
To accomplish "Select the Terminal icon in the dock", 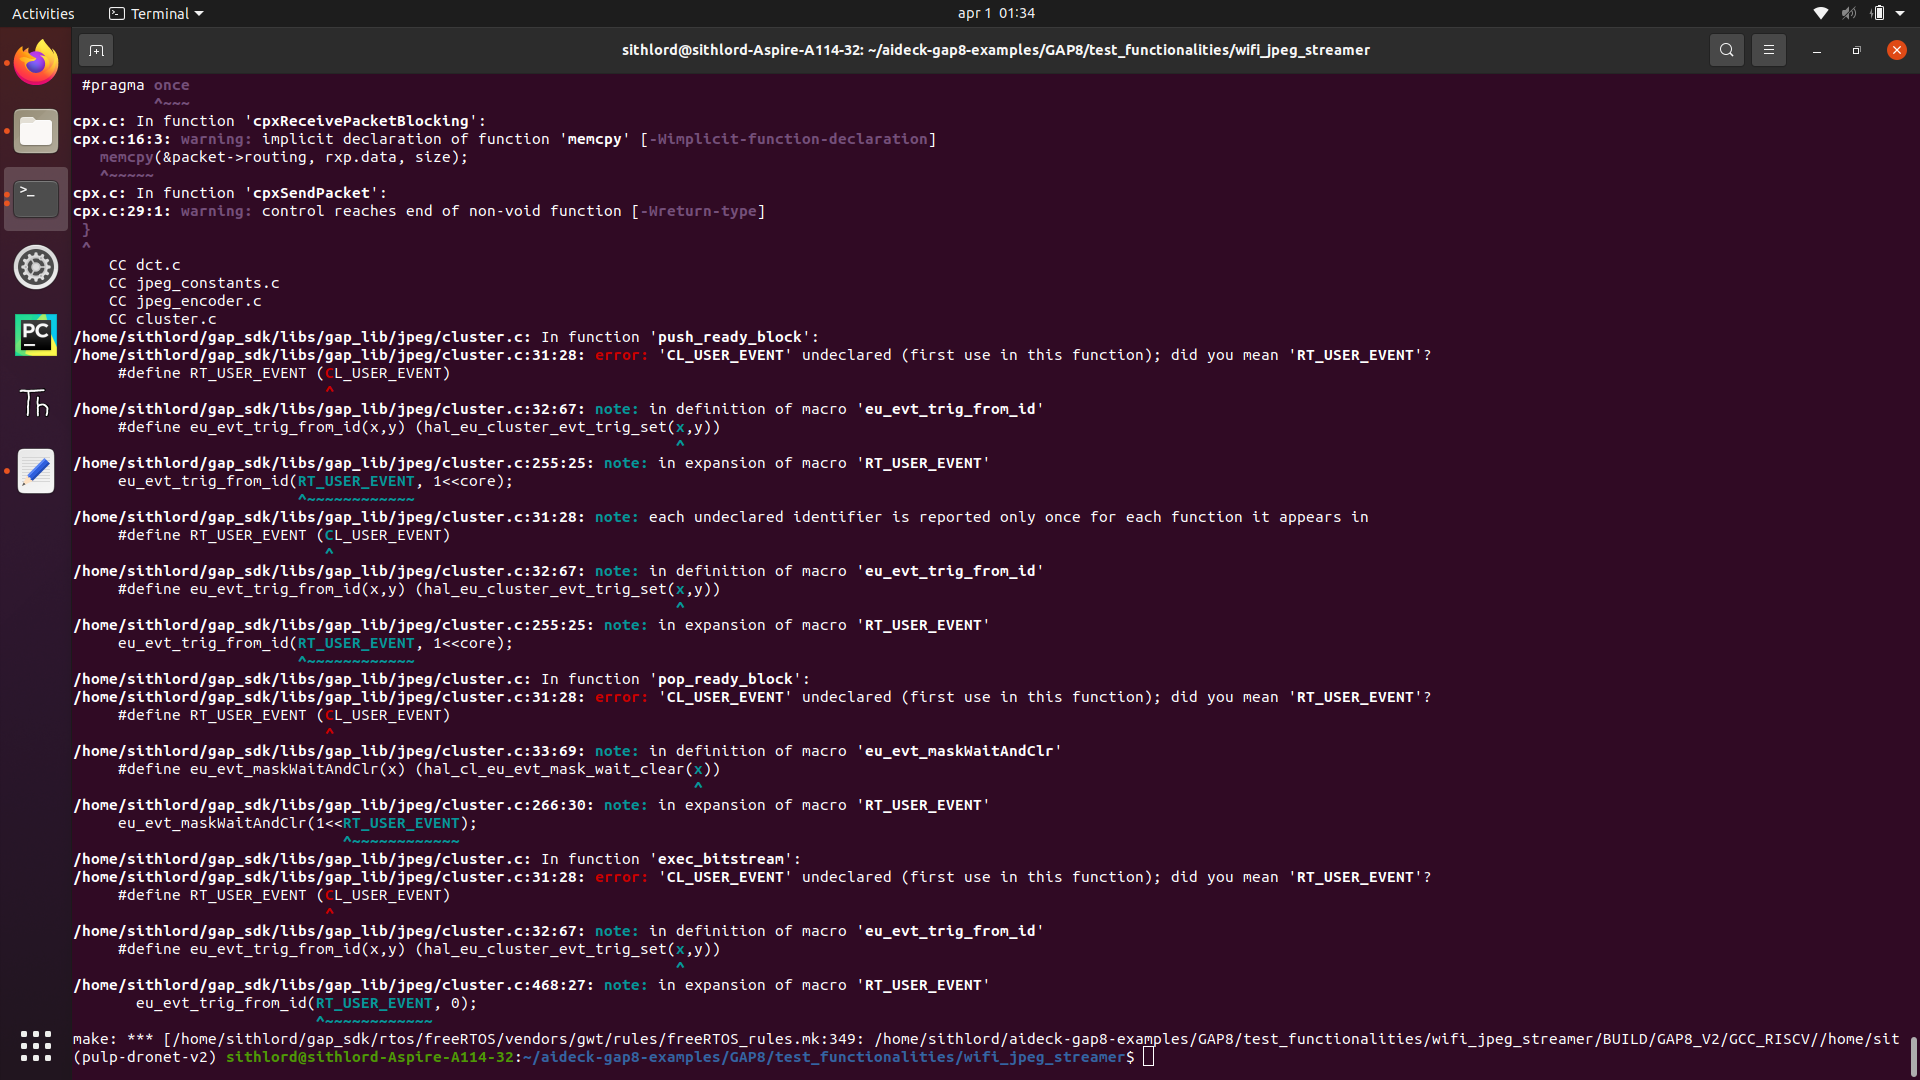I will (36, 199).
